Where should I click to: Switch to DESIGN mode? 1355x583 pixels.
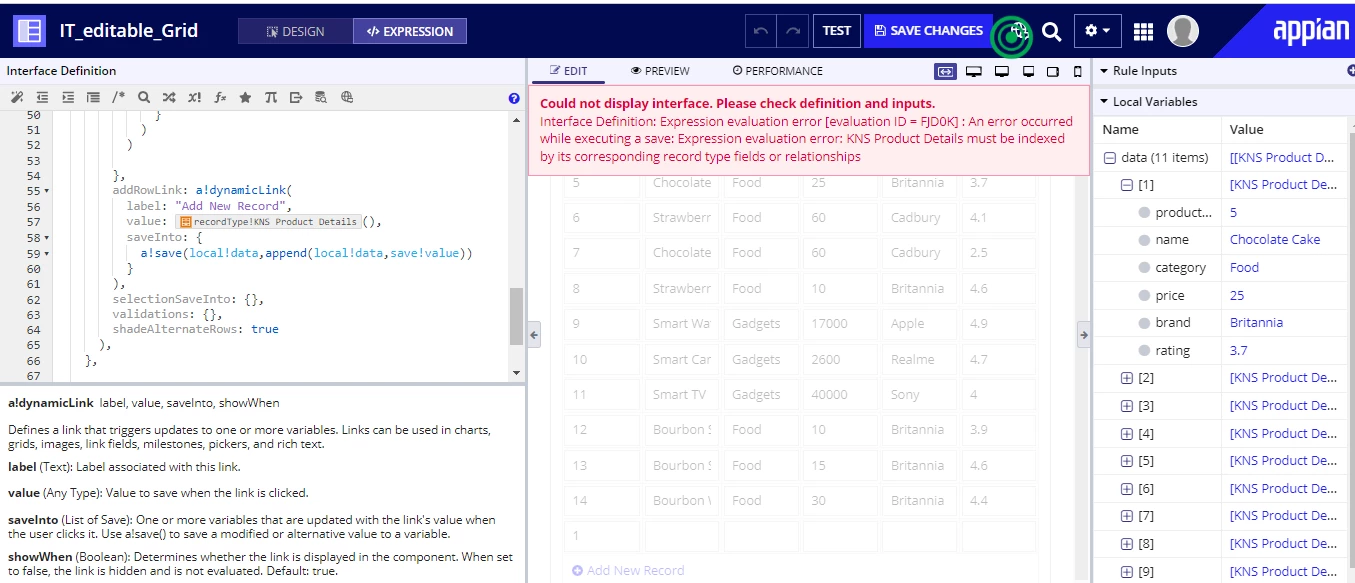[x=295, y=31]
